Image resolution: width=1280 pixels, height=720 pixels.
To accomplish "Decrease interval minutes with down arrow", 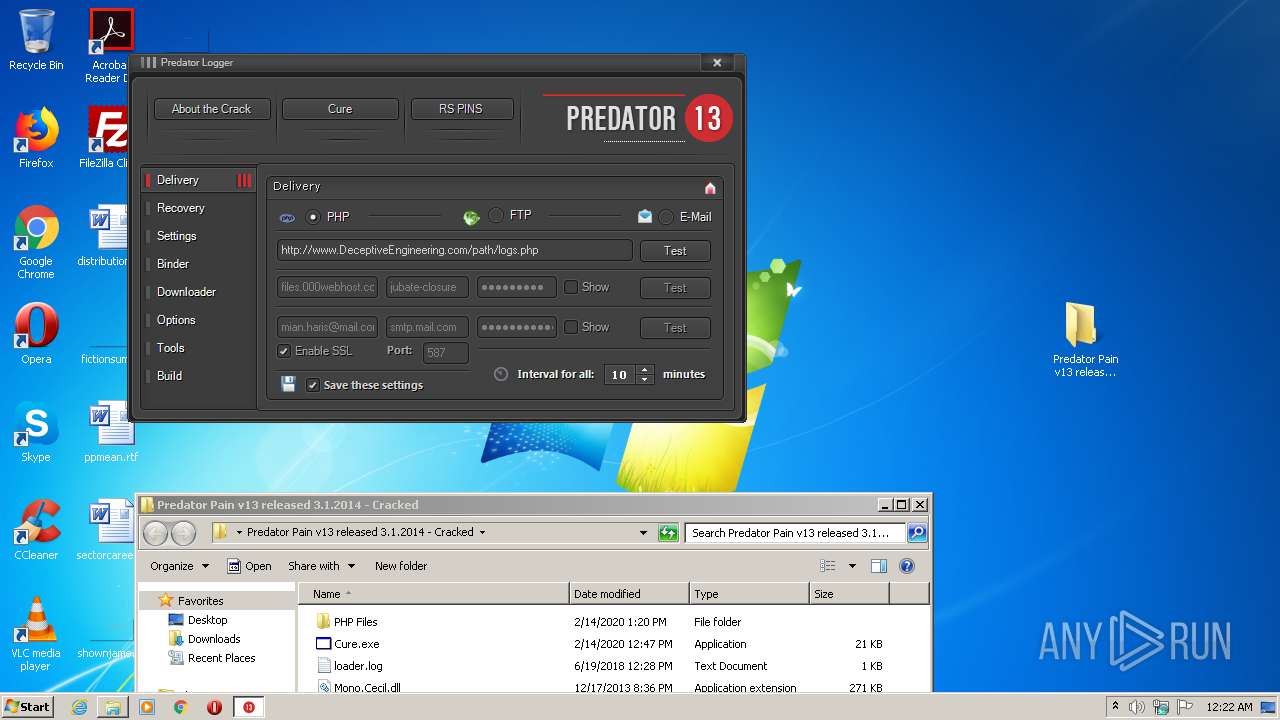I will click(x=645, y=379).
